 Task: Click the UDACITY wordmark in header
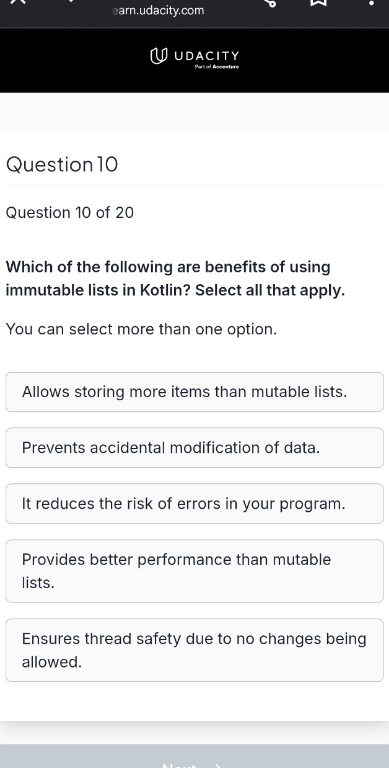(206, 55)
